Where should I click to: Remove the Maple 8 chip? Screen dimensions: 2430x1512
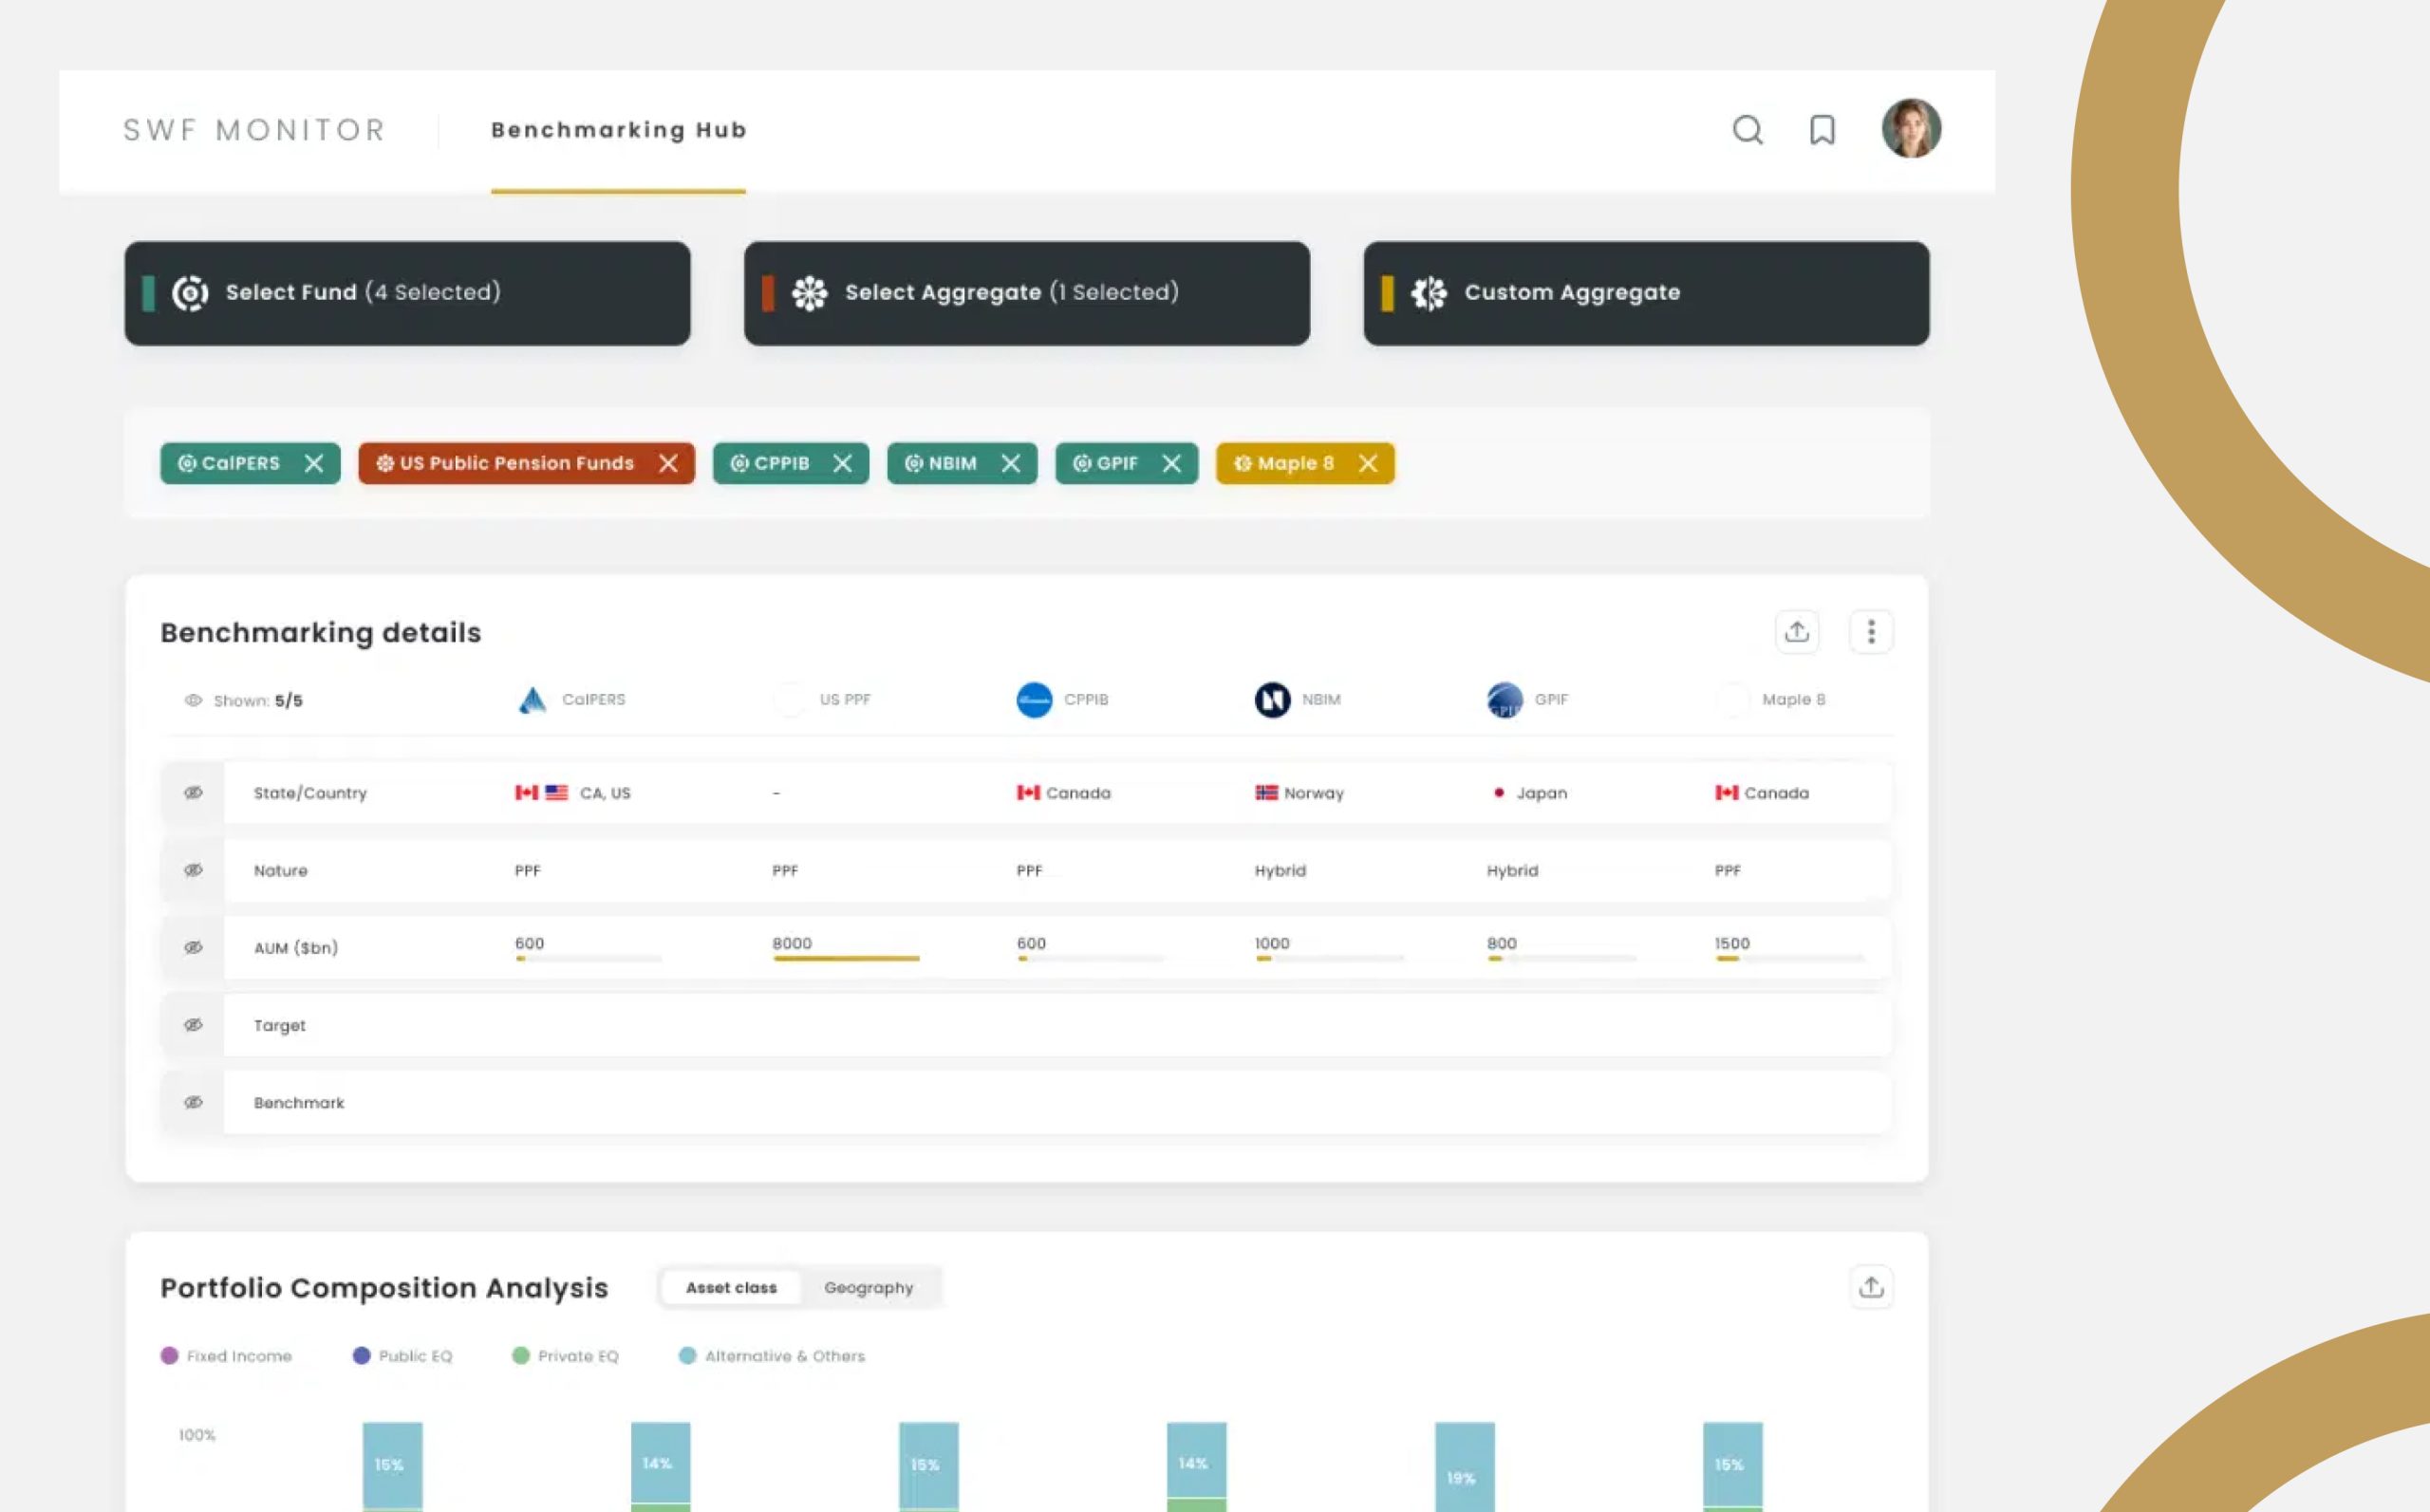pos(1368,464)
